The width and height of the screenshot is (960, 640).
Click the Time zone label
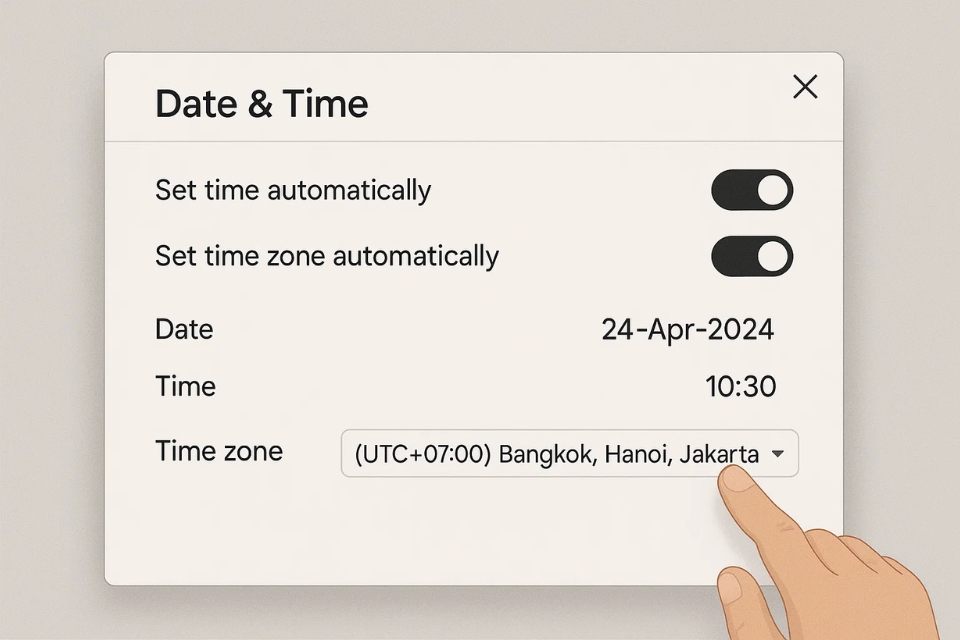pos(219,451)
